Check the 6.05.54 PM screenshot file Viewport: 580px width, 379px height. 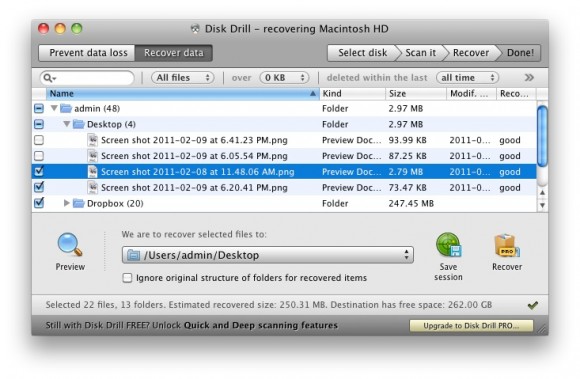(x=39, y=156)
